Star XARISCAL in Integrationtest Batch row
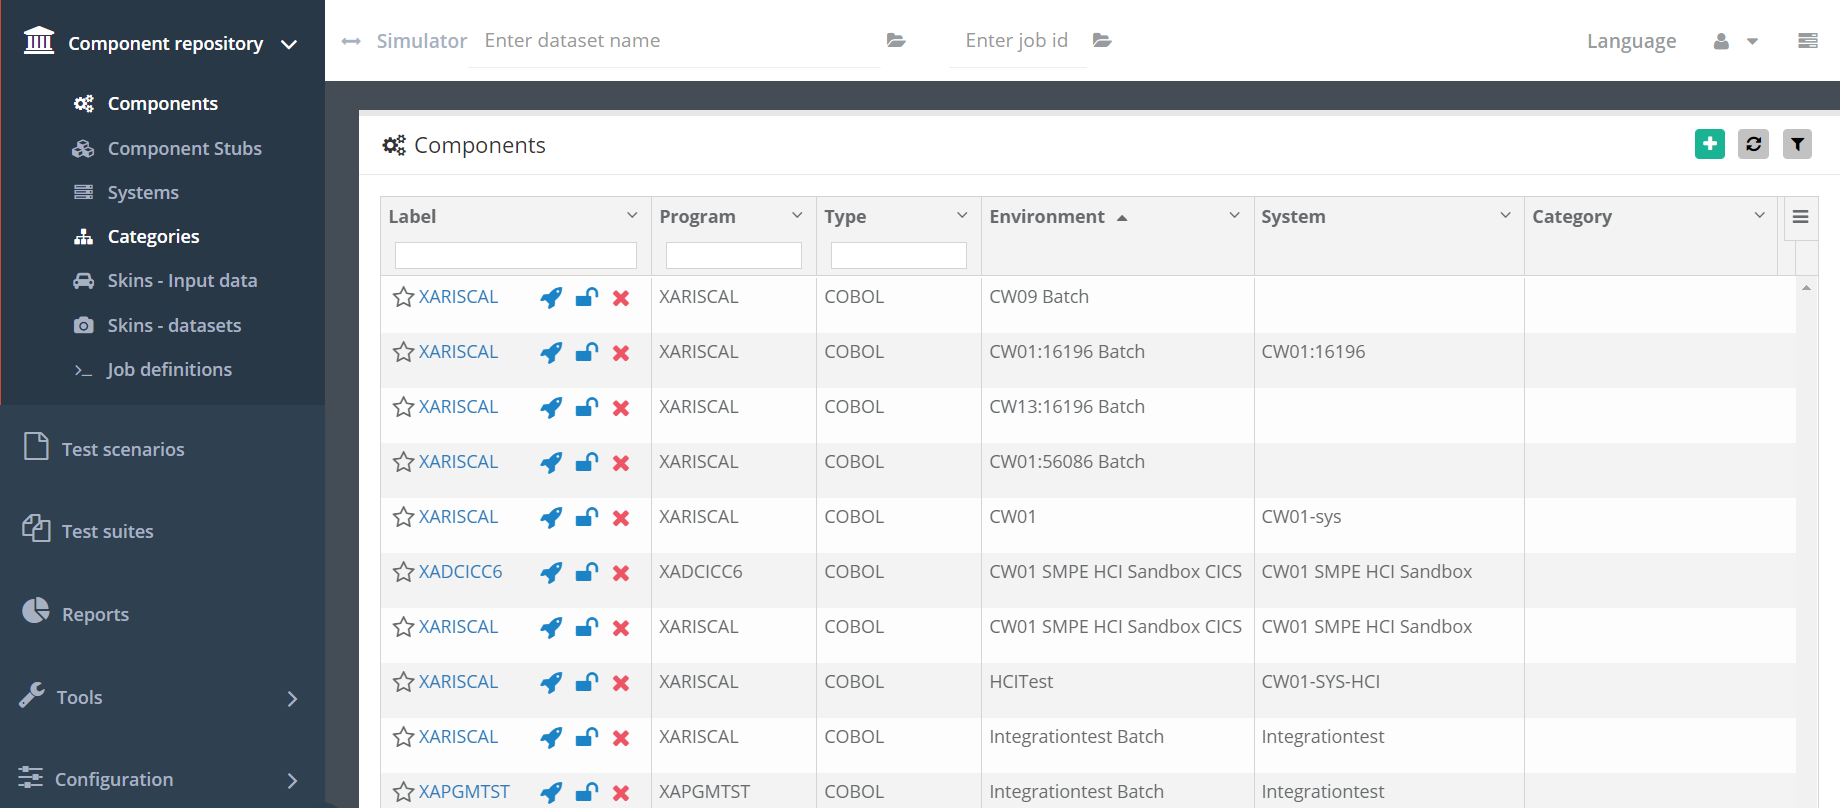Viewport: 1840px width, 808px height. [x=403, y=737]
